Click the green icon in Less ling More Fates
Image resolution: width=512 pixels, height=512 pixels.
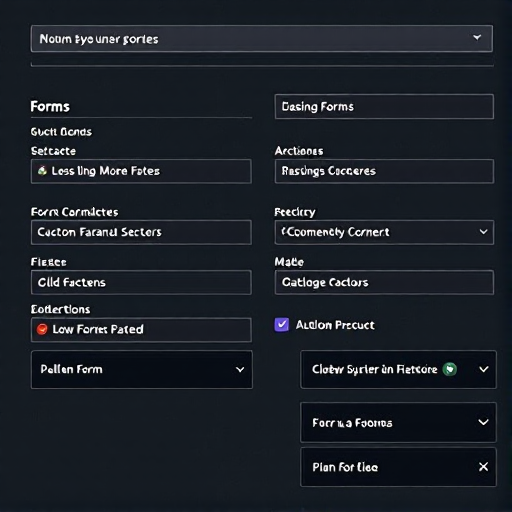click(42, 171)
